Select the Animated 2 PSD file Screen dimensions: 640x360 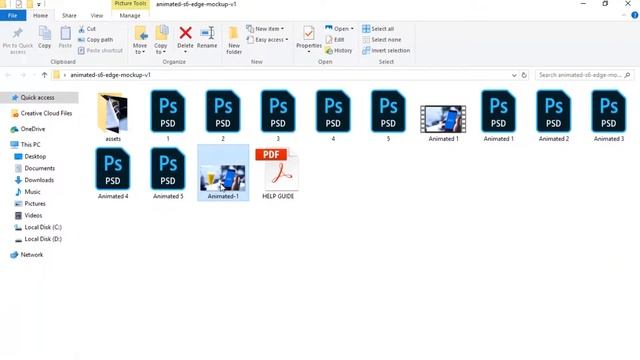click(553, 116)
